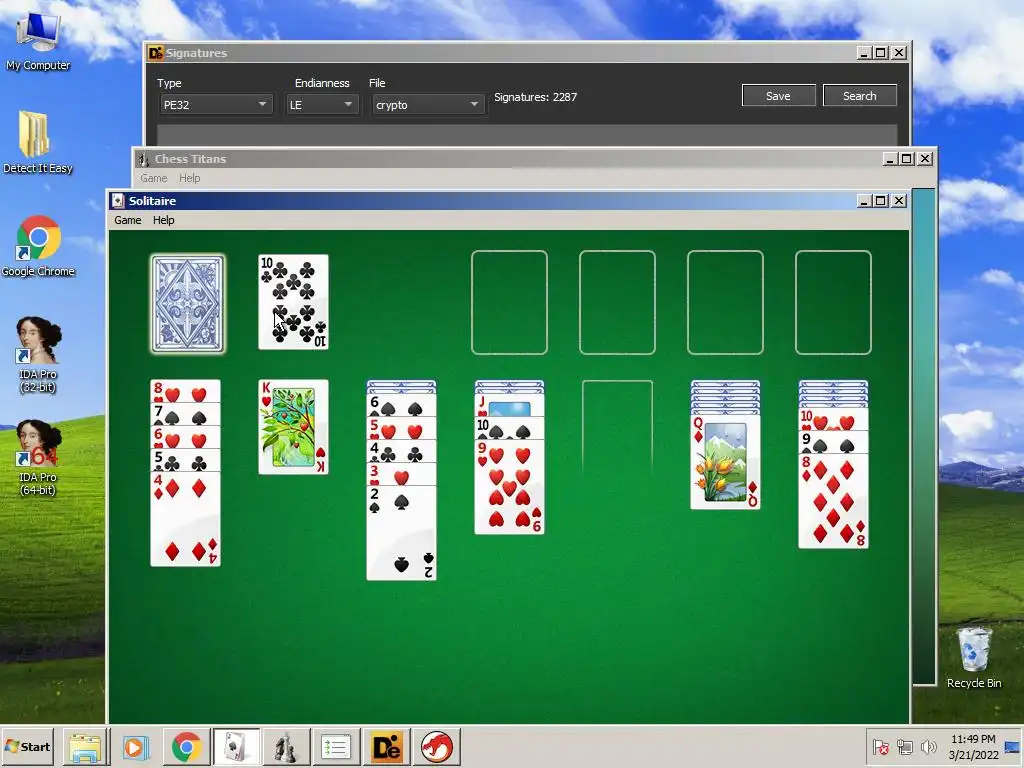Select the Queen of diamonds card

point(725,462)
